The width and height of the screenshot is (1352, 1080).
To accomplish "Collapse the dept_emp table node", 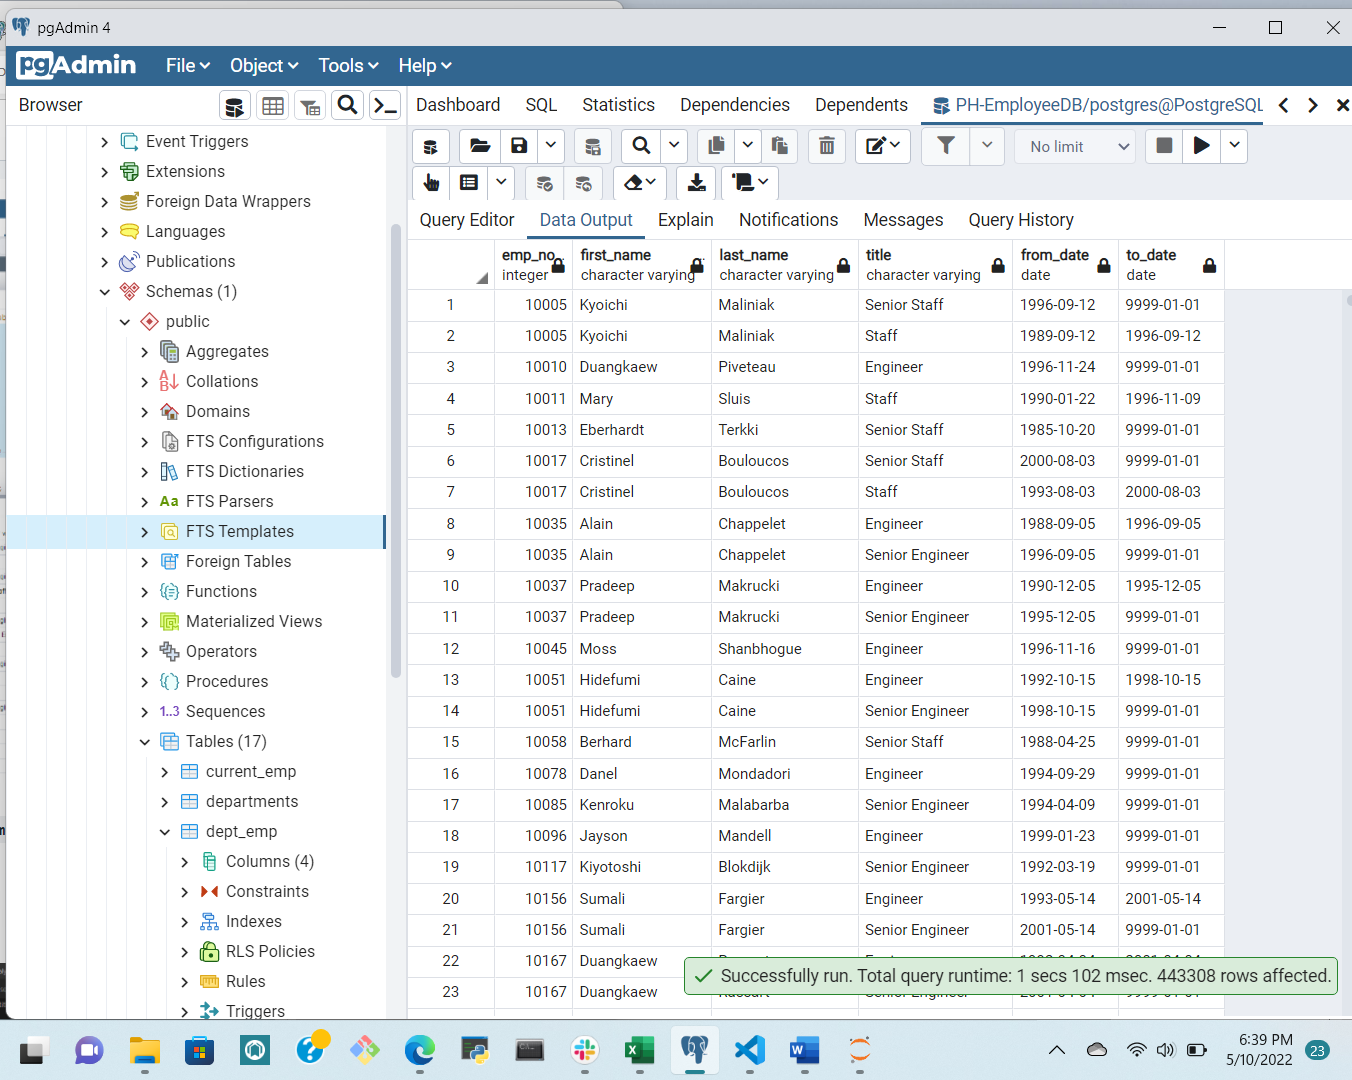I will (165, 832).
